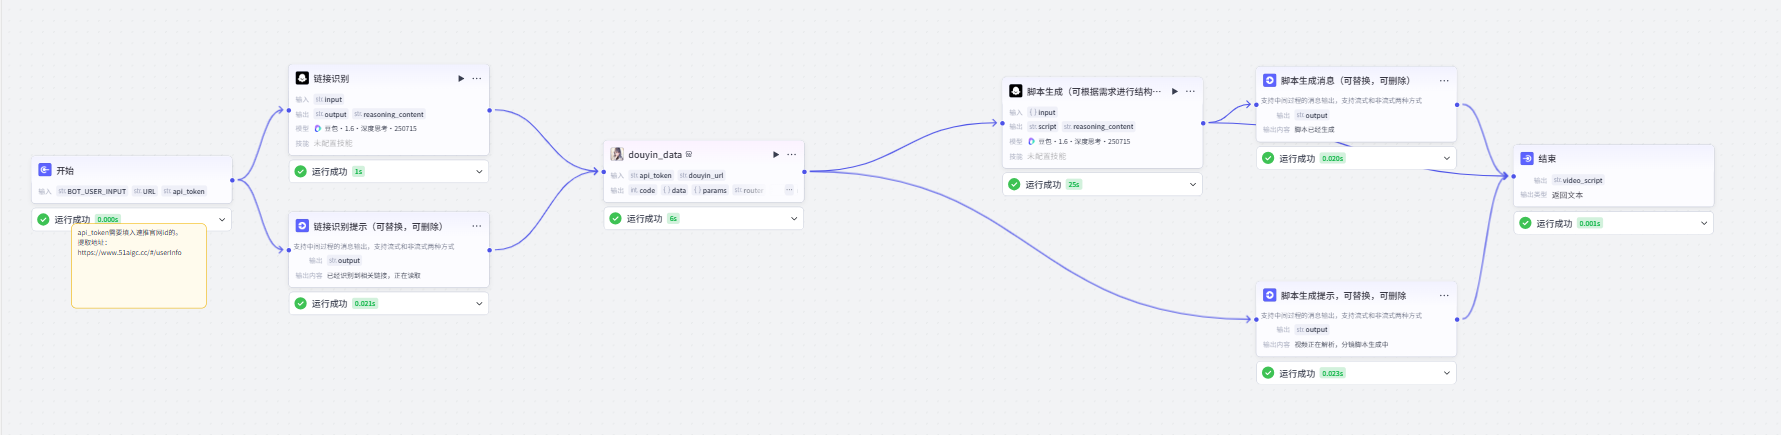1781x435 pixels.
Task: Open the ellipsis menu on 脚本生成消息 node
Action: [1444, 80]
